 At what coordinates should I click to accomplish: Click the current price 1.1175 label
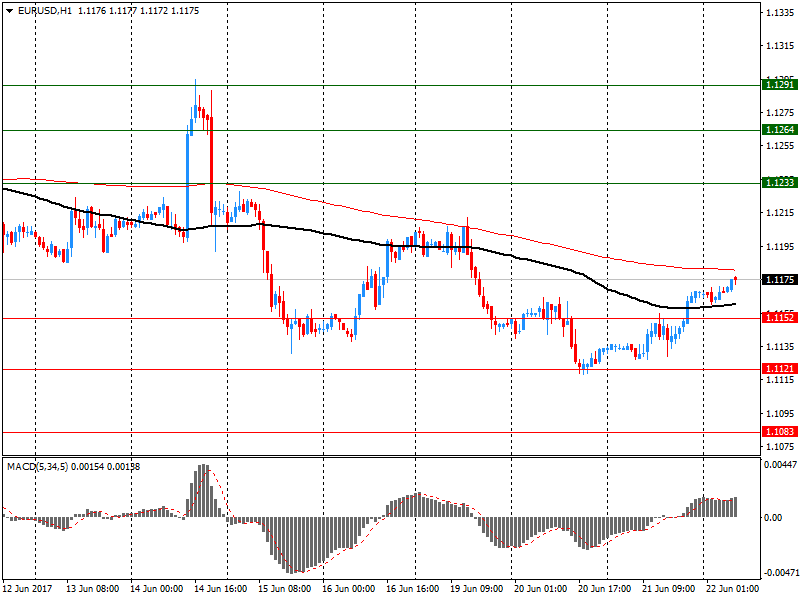point(780,280)
